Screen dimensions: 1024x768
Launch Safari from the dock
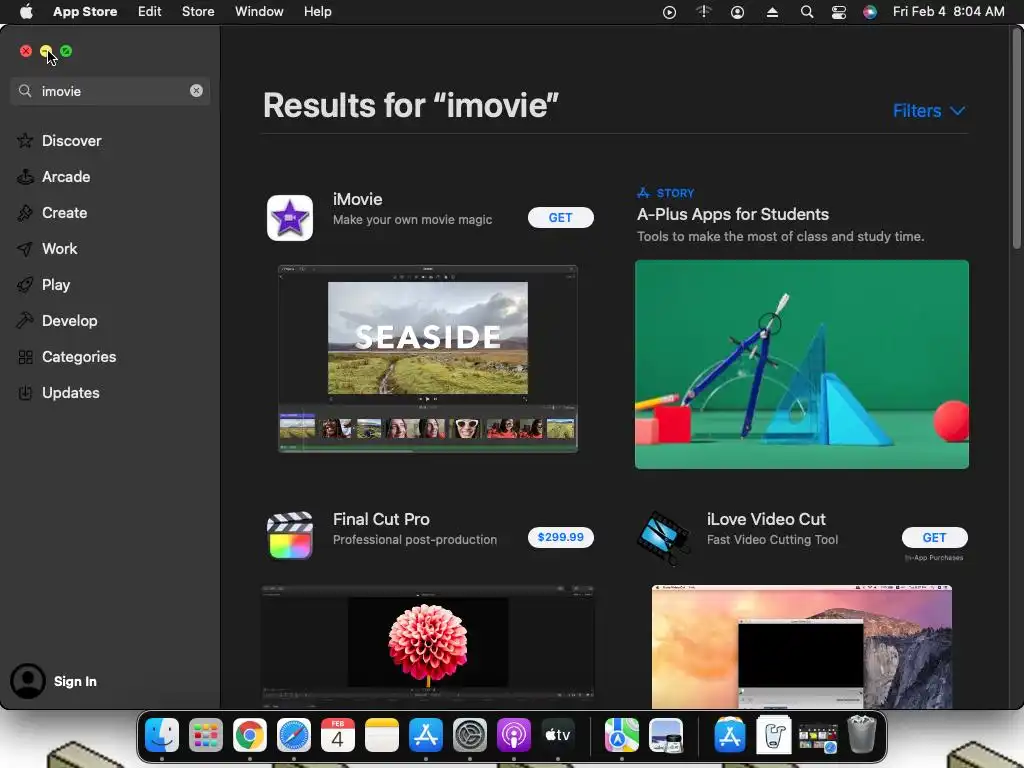click(294, 735)
